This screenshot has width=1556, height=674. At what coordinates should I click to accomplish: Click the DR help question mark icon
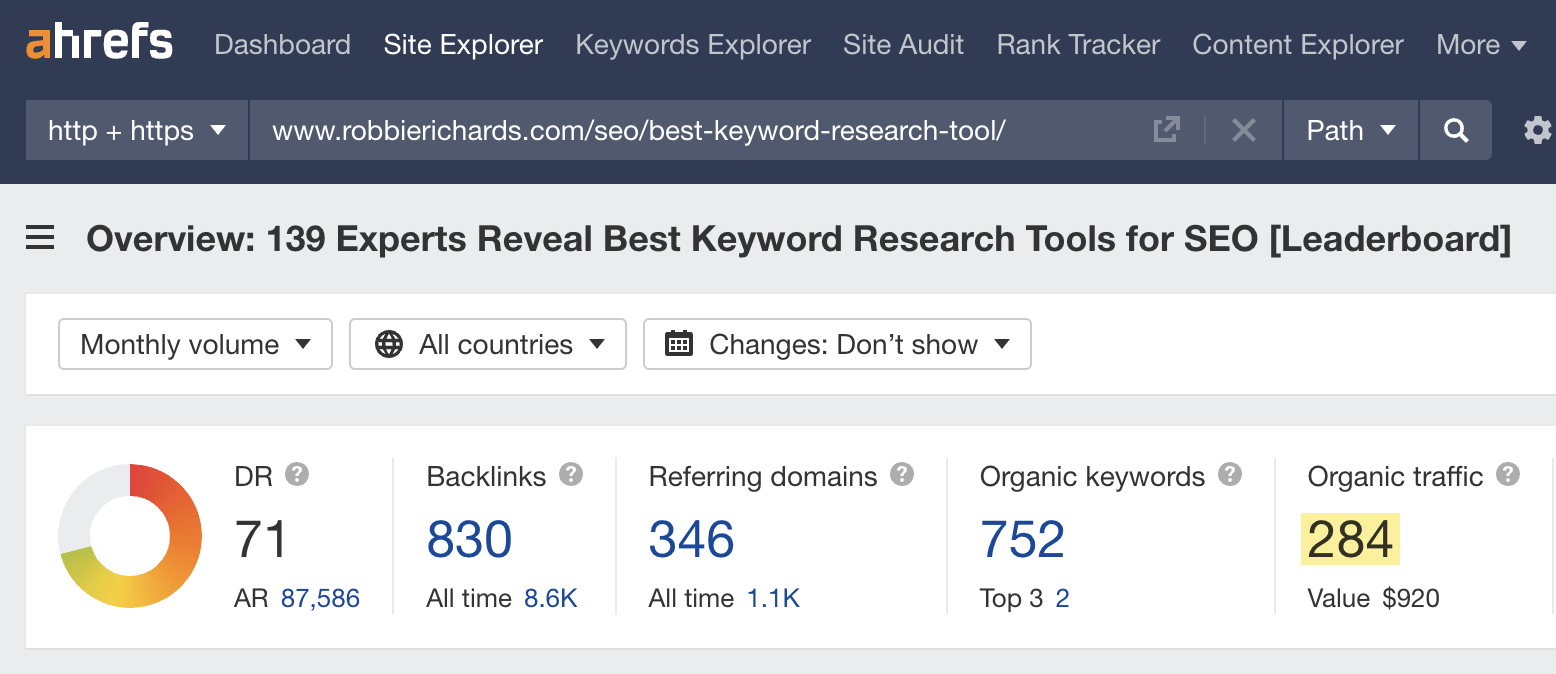tap(297, 476)
